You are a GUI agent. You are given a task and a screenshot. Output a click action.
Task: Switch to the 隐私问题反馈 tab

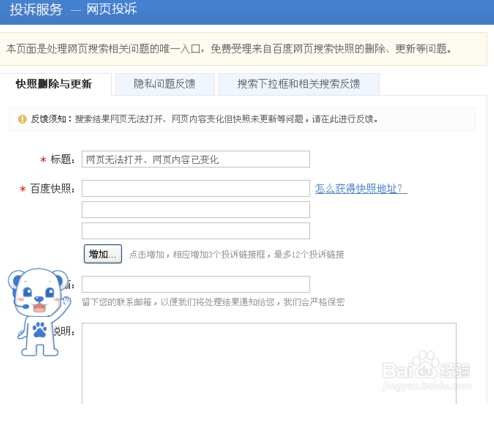coord(165,84)
